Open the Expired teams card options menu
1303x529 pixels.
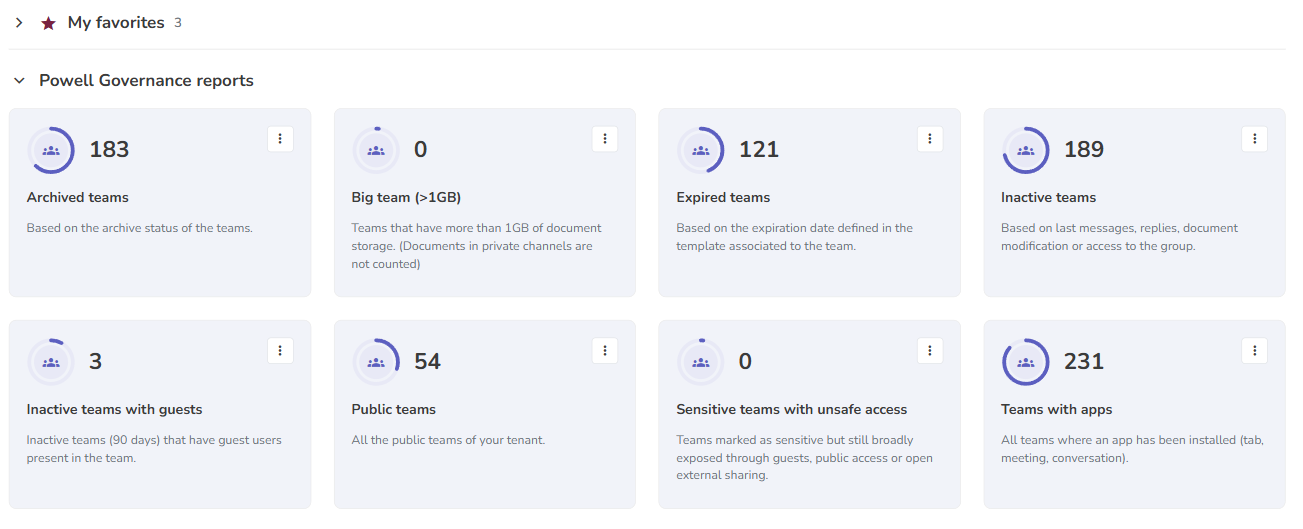pos(930,139)
